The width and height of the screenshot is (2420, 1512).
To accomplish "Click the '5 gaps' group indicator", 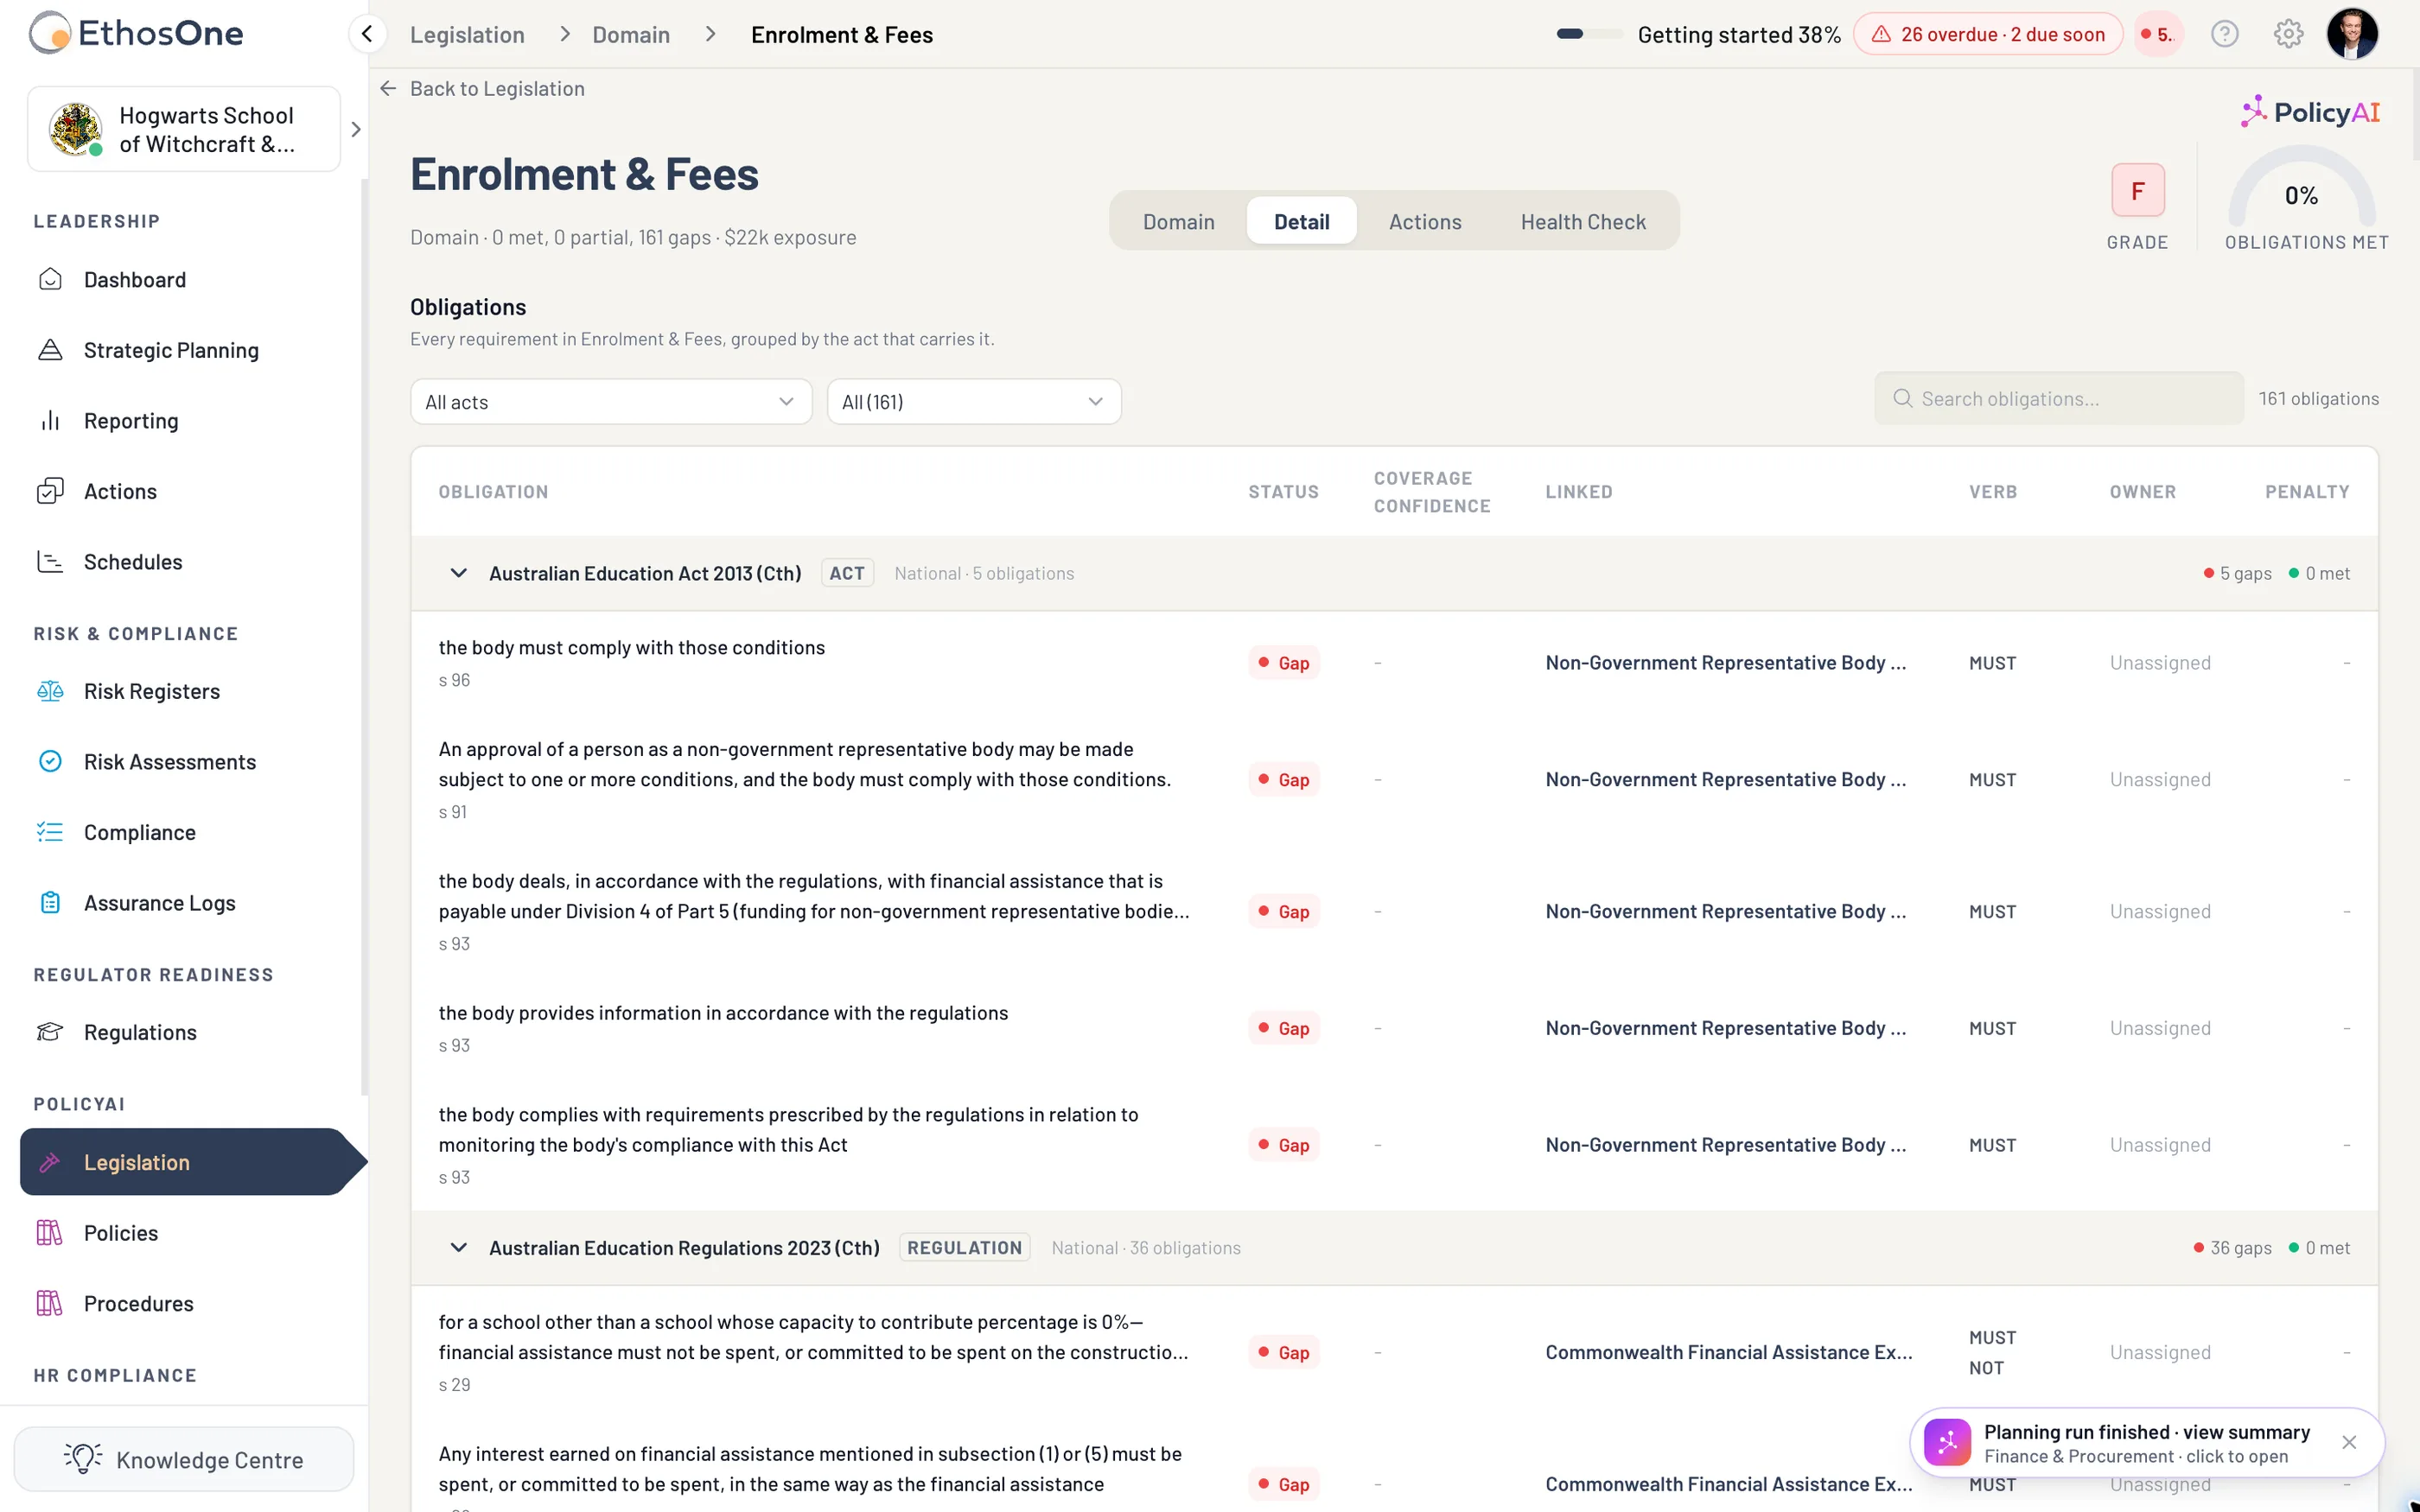I will point(2237,573).
